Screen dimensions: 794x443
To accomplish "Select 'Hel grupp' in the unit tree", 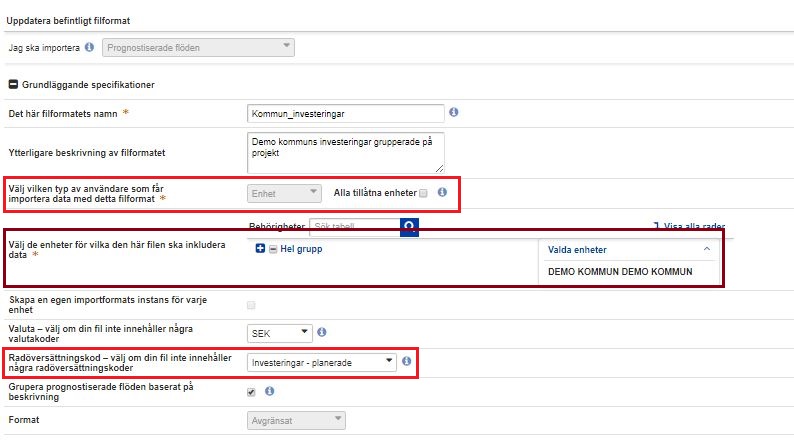I will click(x=301, y=249).
